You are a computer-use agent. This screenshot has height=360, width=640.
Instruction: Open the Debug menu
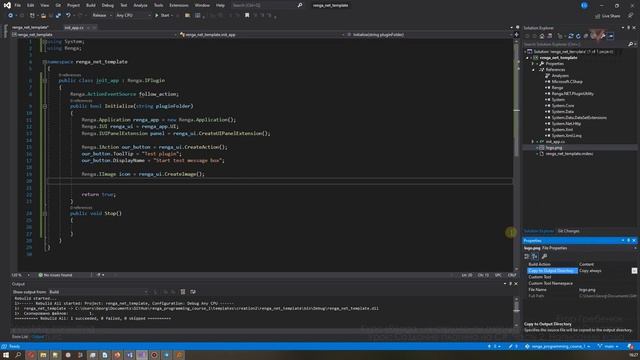point(108,5)
